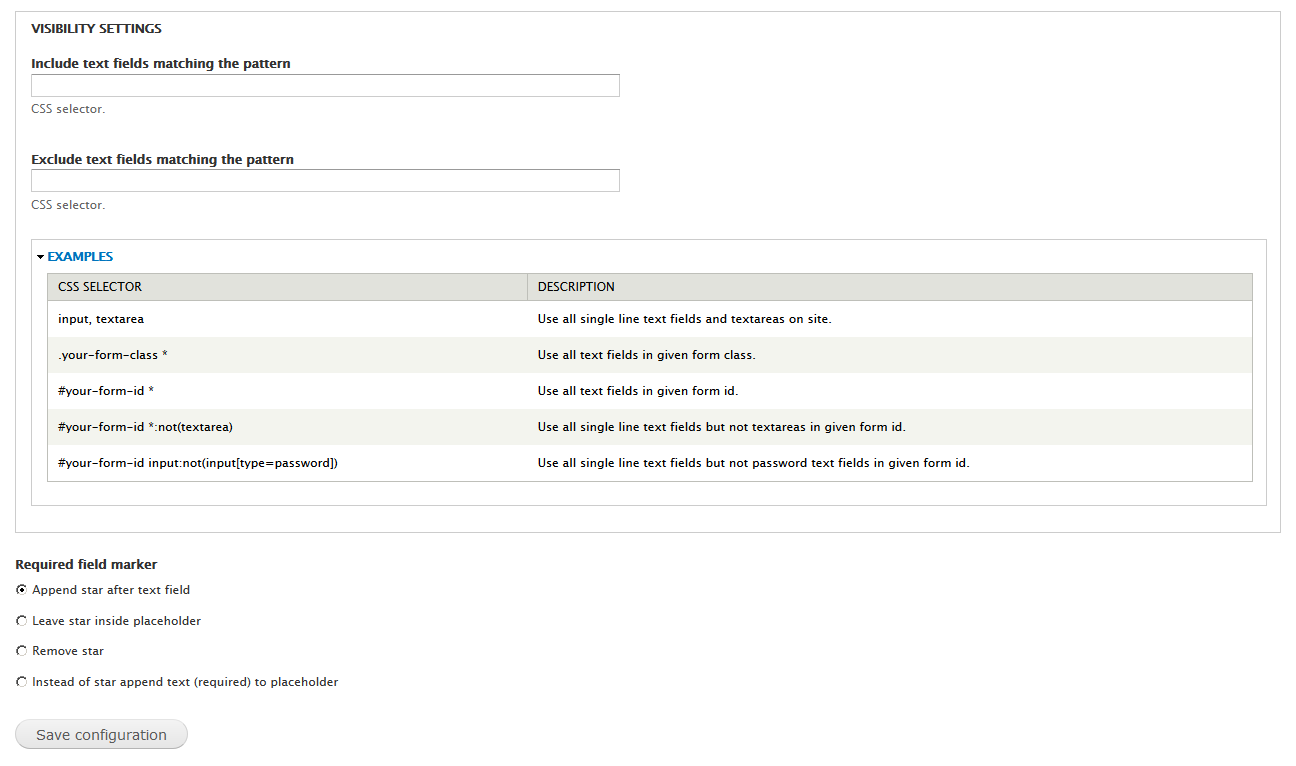Click the '#your-form-id *:not(textarea)' selector cell
This screenshot has height=766, width=1296.
145,427
